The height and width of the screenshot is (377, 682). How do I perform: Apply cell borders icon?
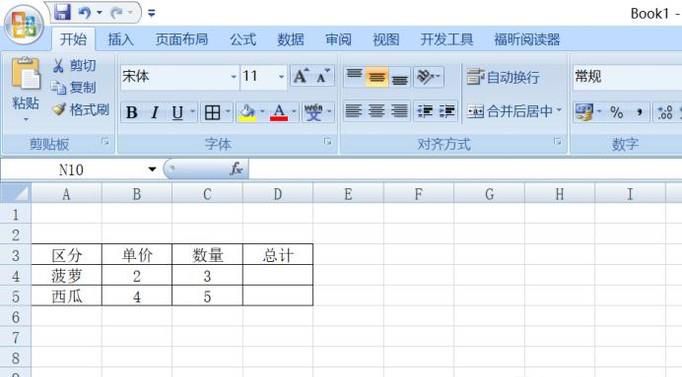(x=212, y=113)
